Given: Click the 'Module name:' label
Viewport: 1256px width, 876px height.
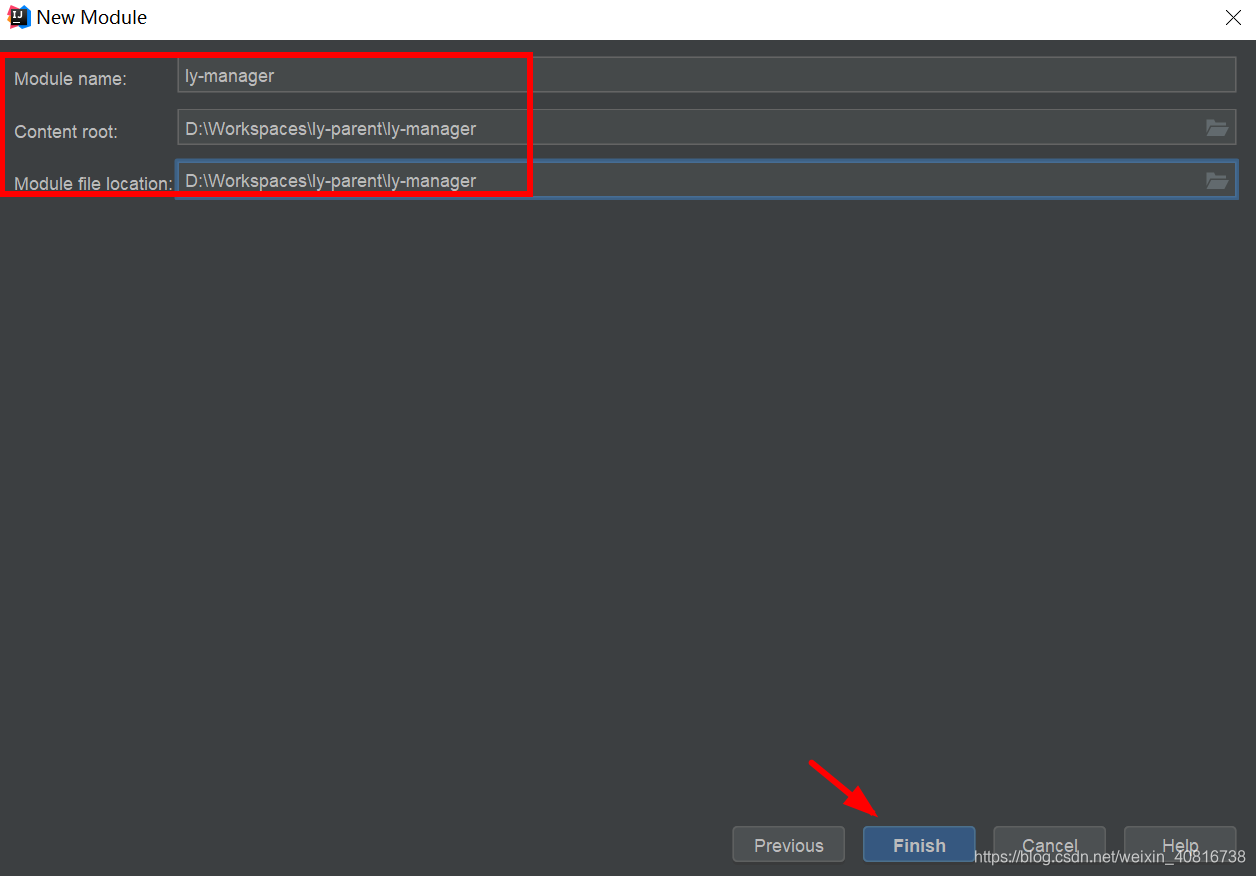Looking at the screenshot, I should (x=70, y=78).
